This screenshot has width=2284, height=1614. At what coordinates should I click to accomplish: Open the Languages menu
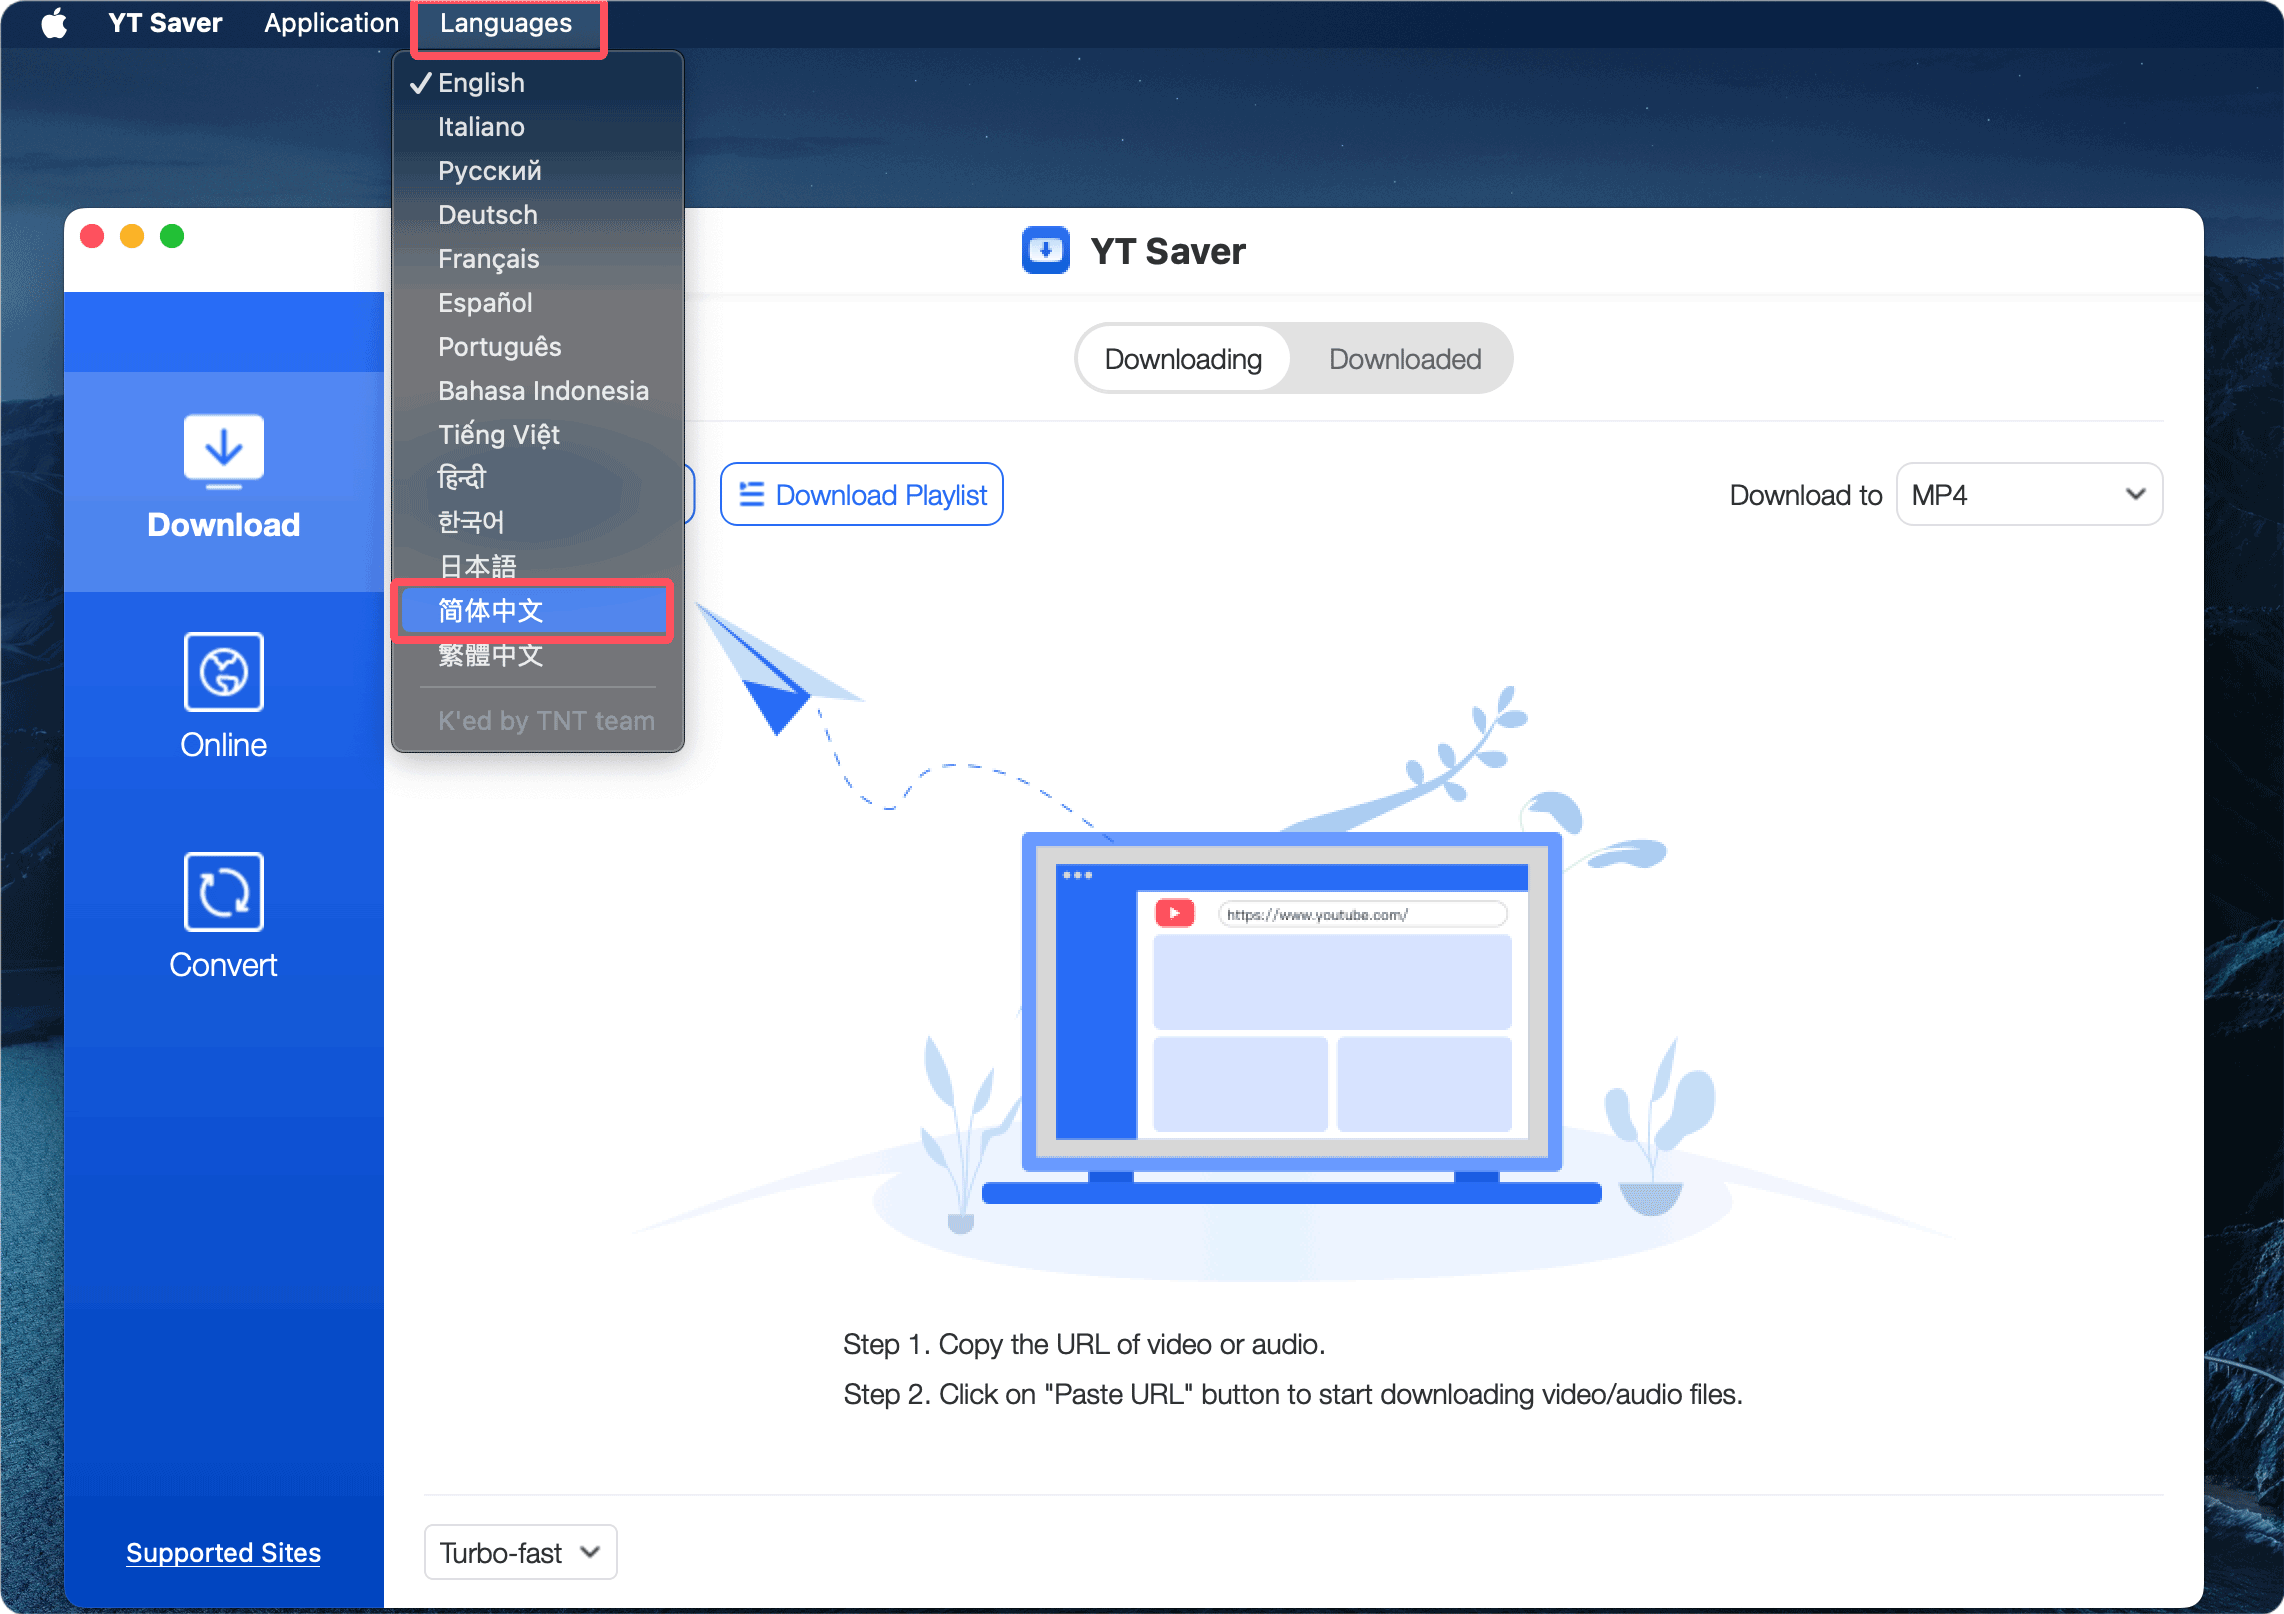coord(506,23)
